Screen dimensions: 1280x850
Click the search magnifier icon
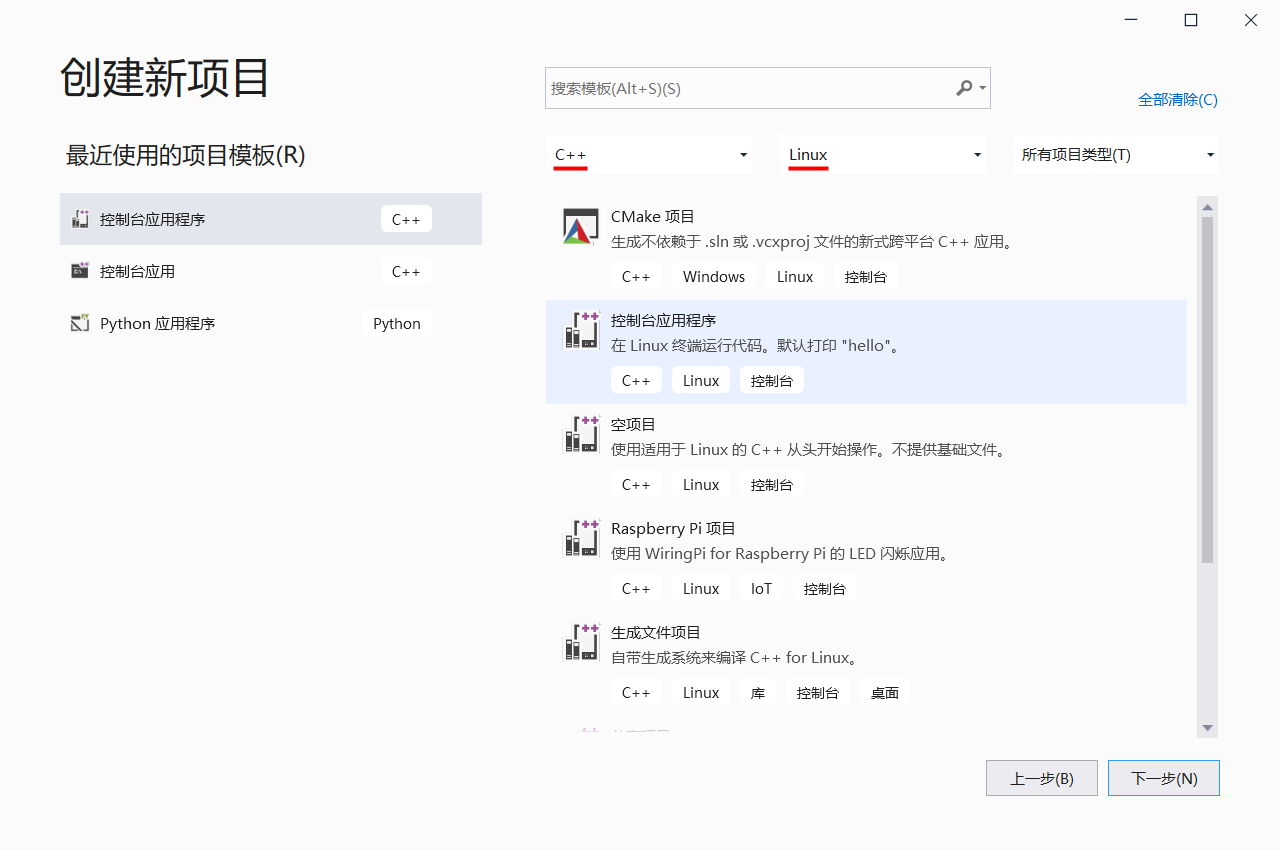(963, 88)
